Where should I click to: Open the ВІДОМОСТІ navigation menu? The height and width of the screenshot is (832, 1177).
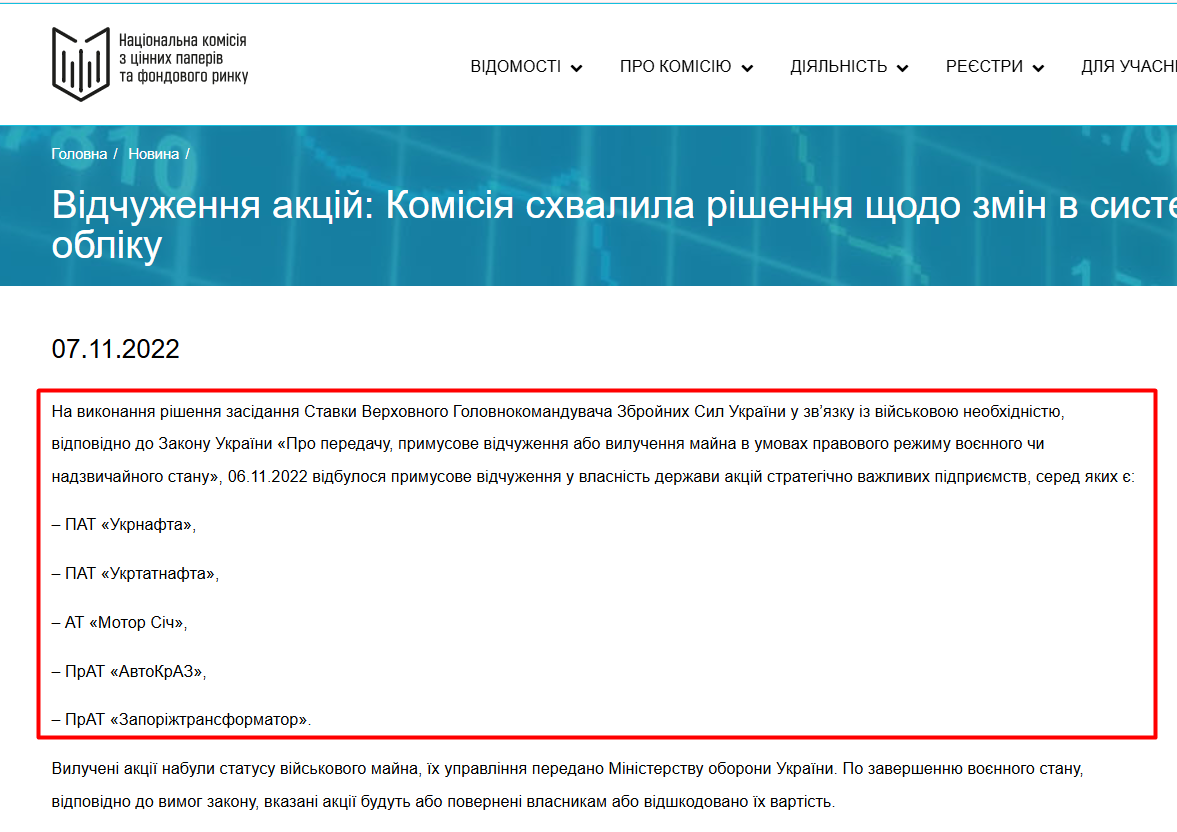[x=517, y=65]
